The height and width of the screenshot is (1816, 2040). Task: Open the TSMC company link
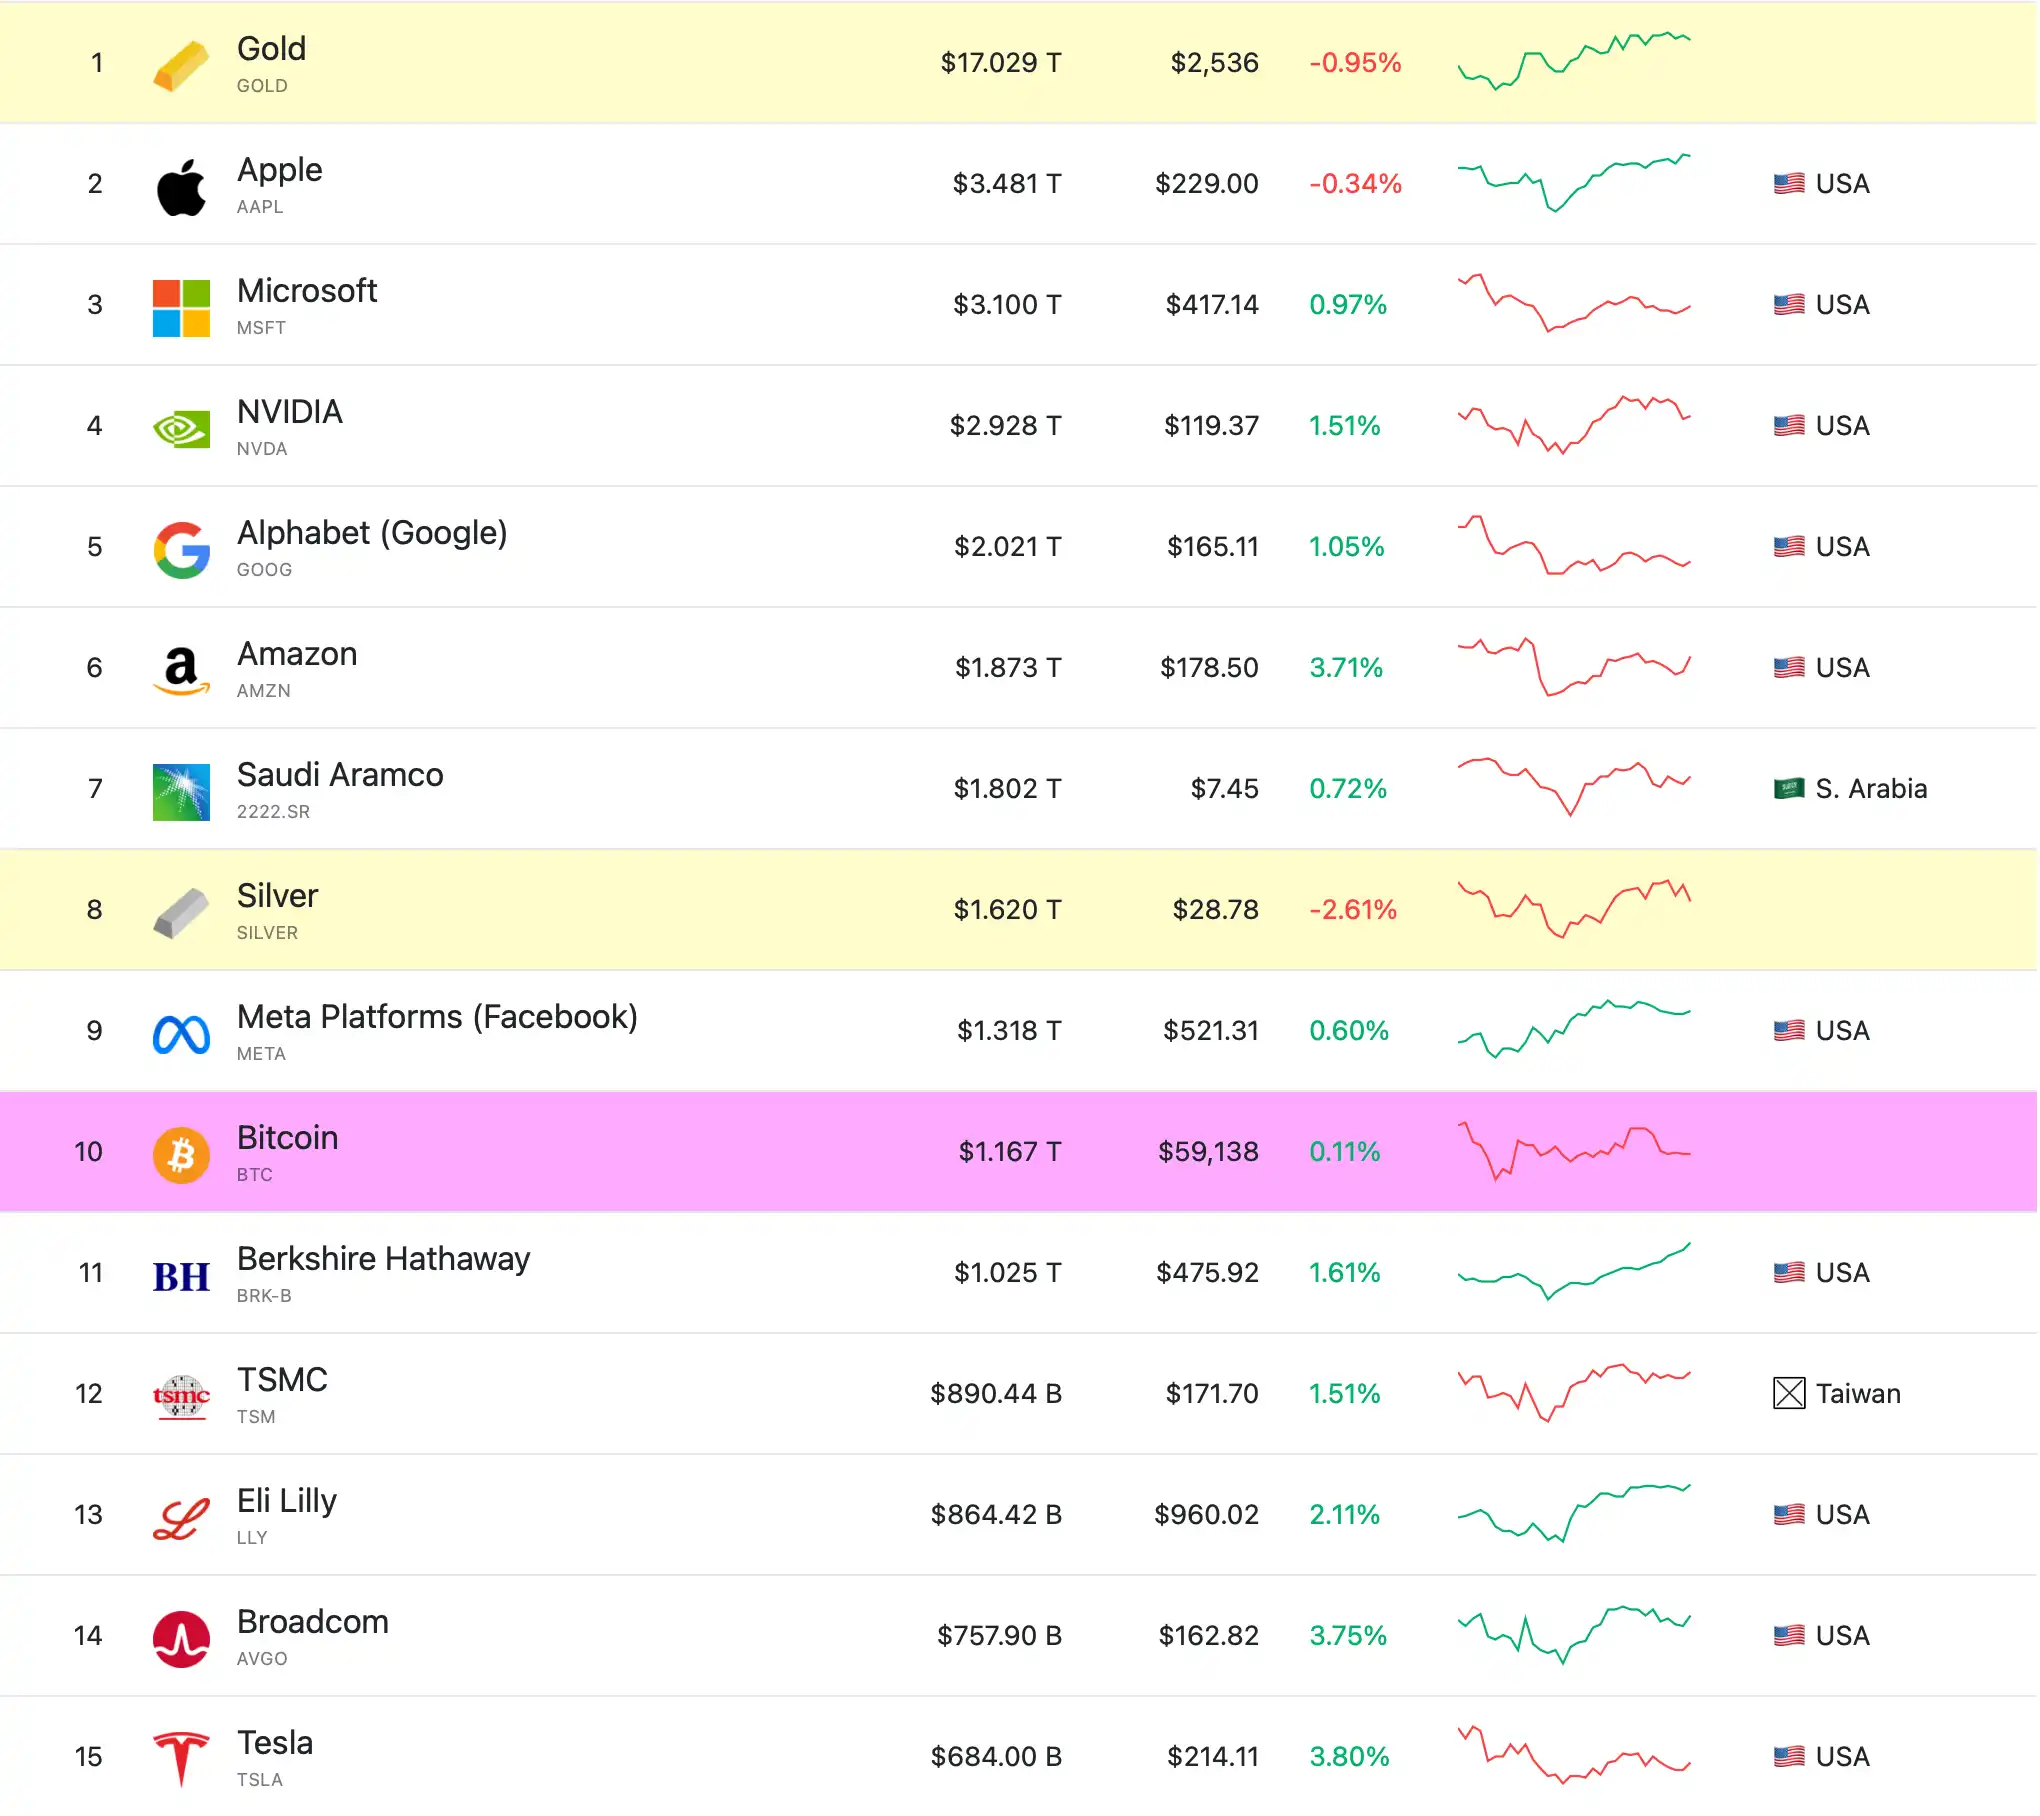pyautogui.click(x=282, y=1379)
